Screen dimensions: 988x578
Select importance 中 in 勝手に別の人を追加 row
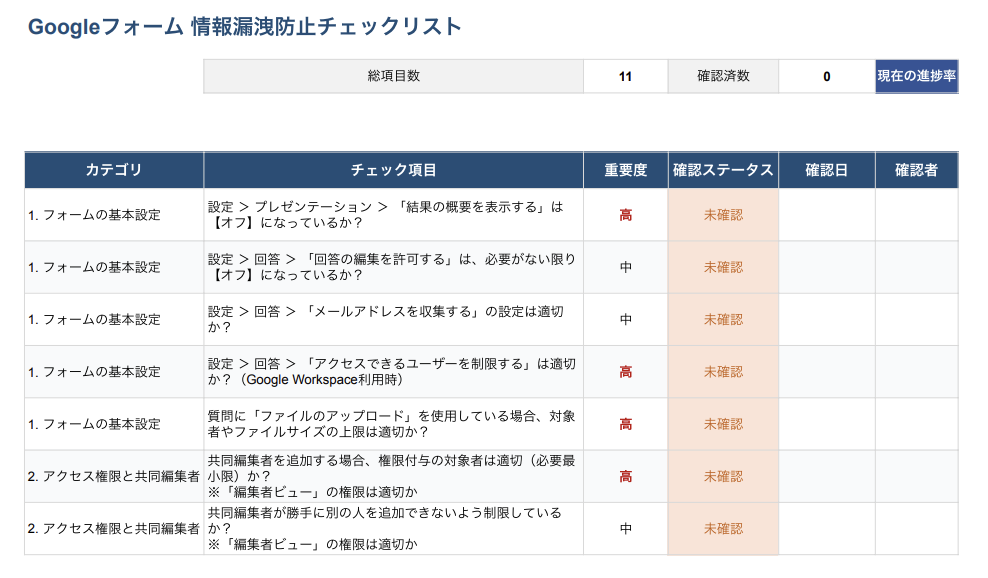click(x=626, y=529)
